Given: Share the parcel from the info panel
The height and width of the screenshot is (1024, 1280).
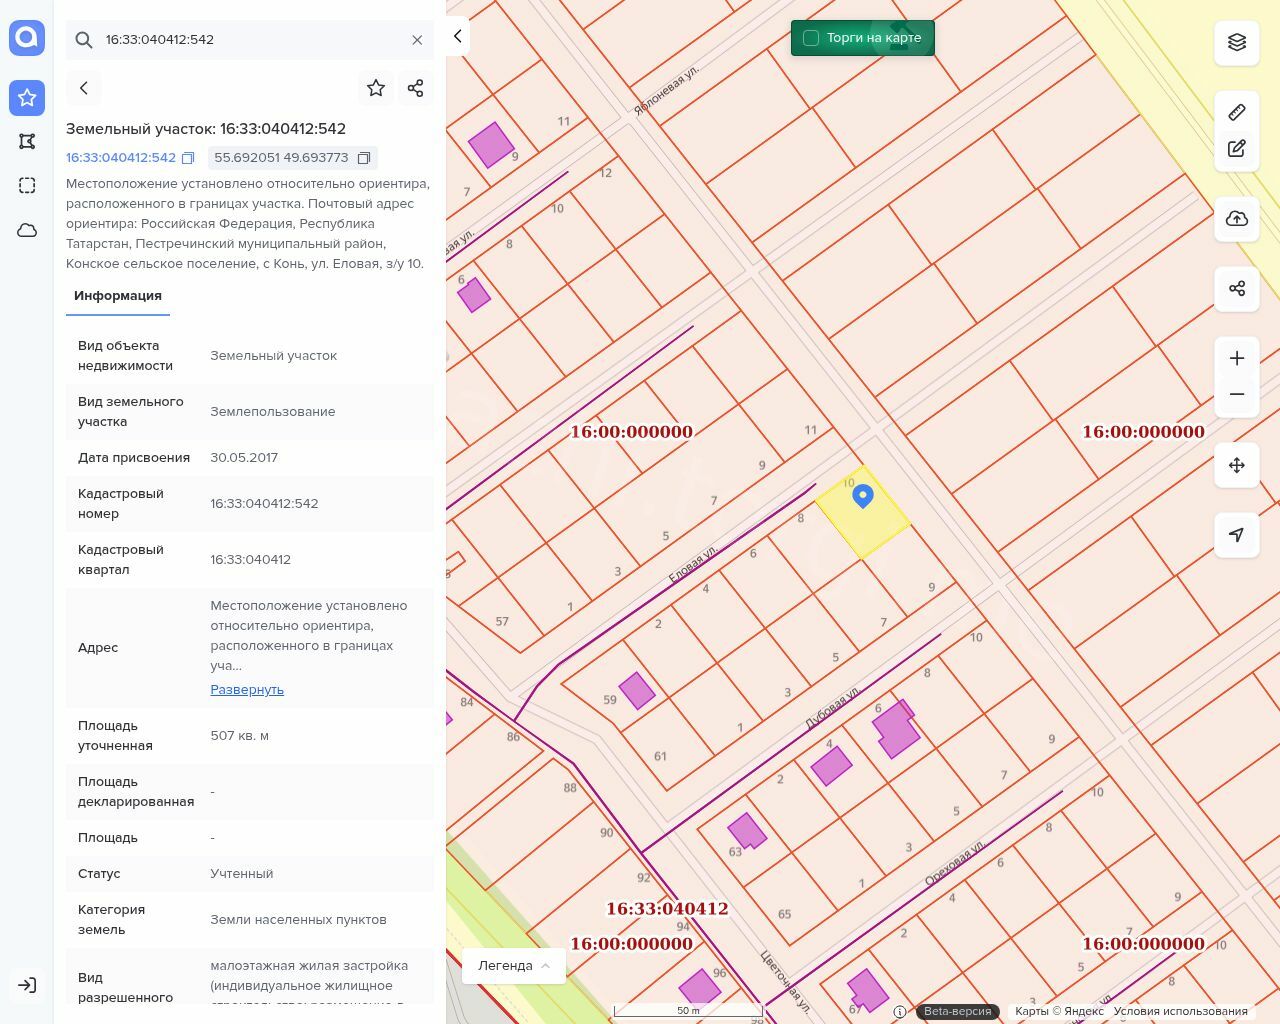Looking at the screenshot, I should click(416, 88).
